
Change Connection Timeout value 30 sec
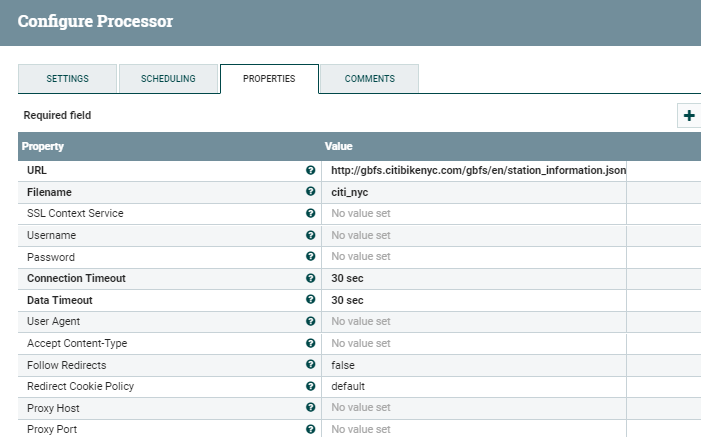[x=474, y=278]
